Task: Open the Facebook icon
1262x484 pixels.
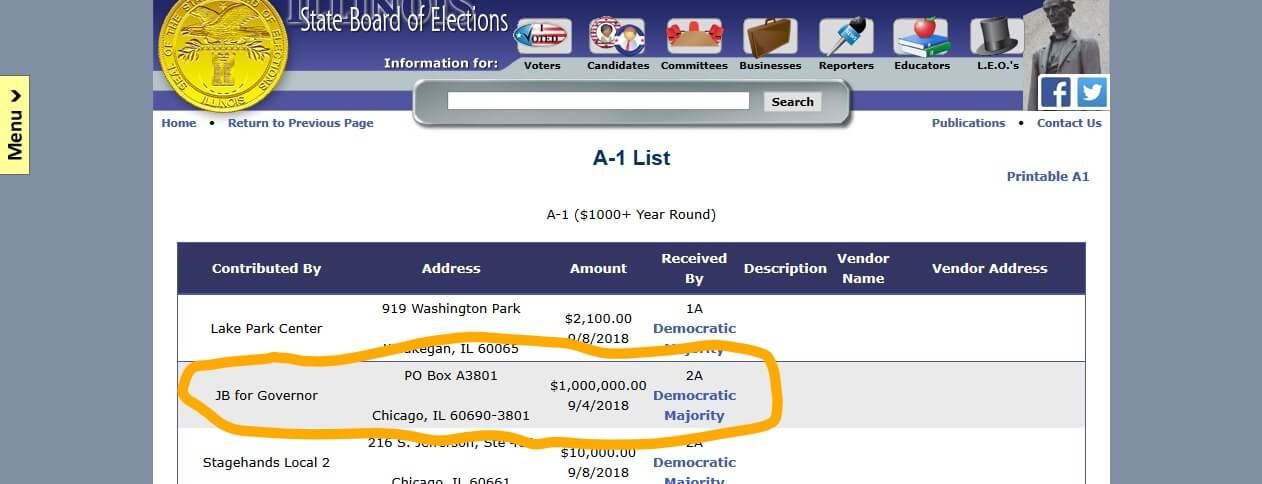Action: (1056, 92)
